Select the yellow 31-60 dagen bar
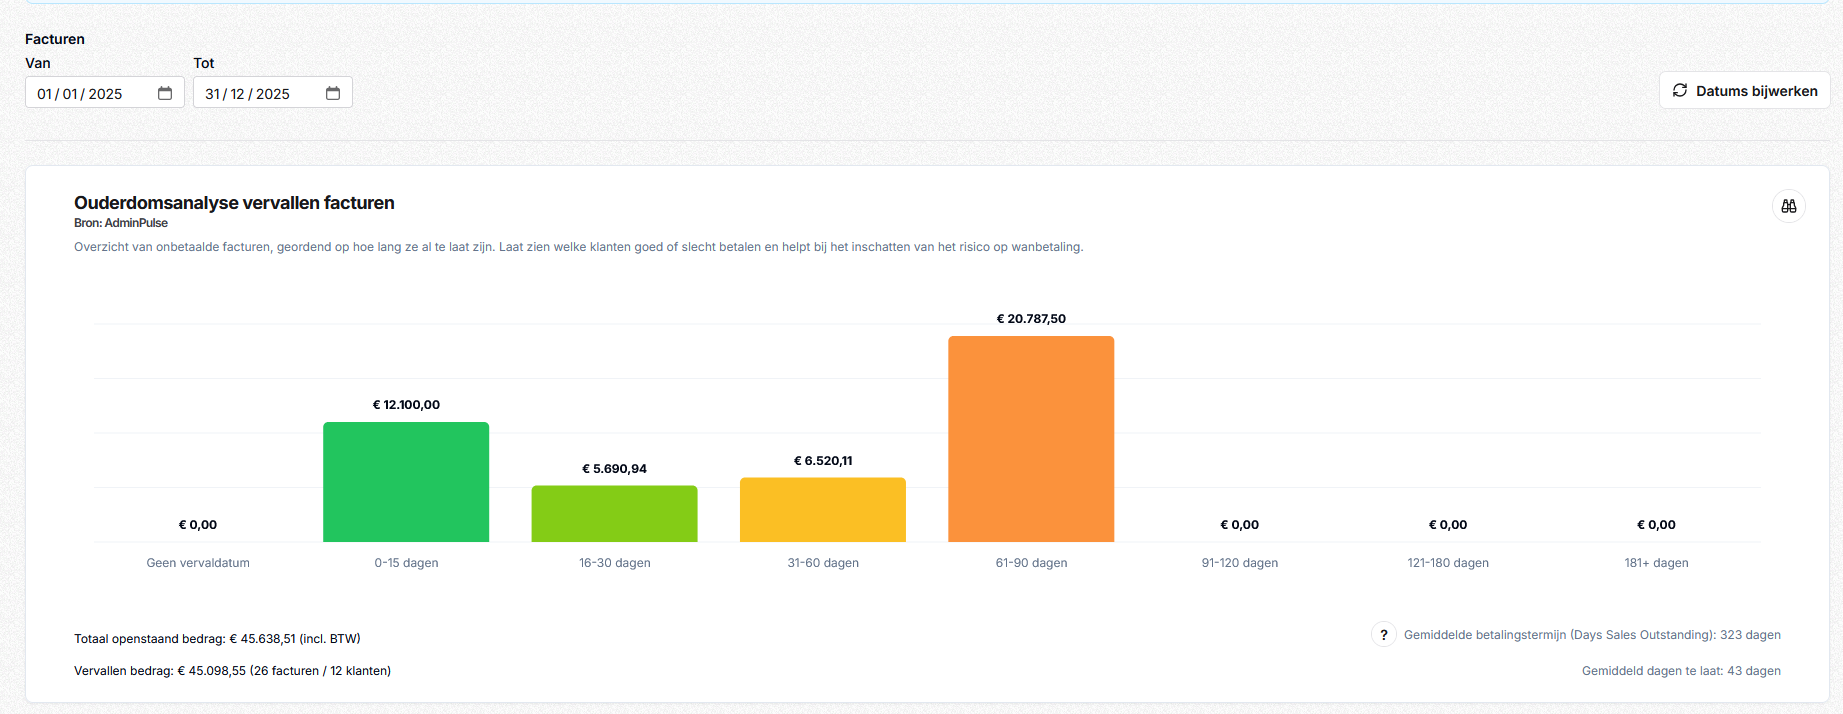 (x=823, y=510)
